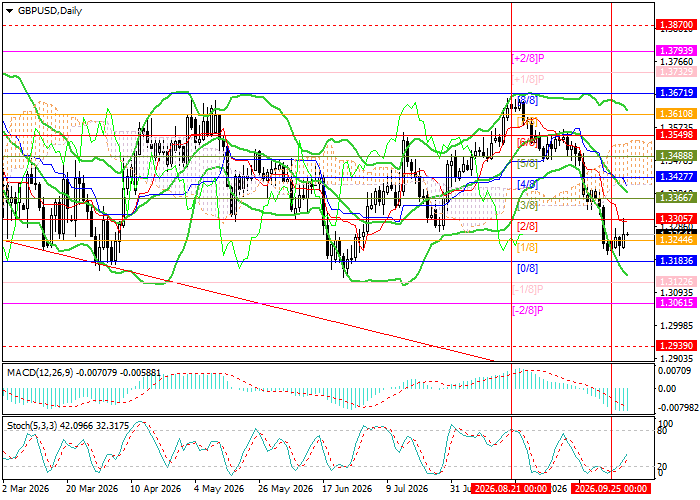The image size is (700, 500).
Task: Open the GBPUSD,Daily chart menu triangle
Action: (x=9, y=11)
